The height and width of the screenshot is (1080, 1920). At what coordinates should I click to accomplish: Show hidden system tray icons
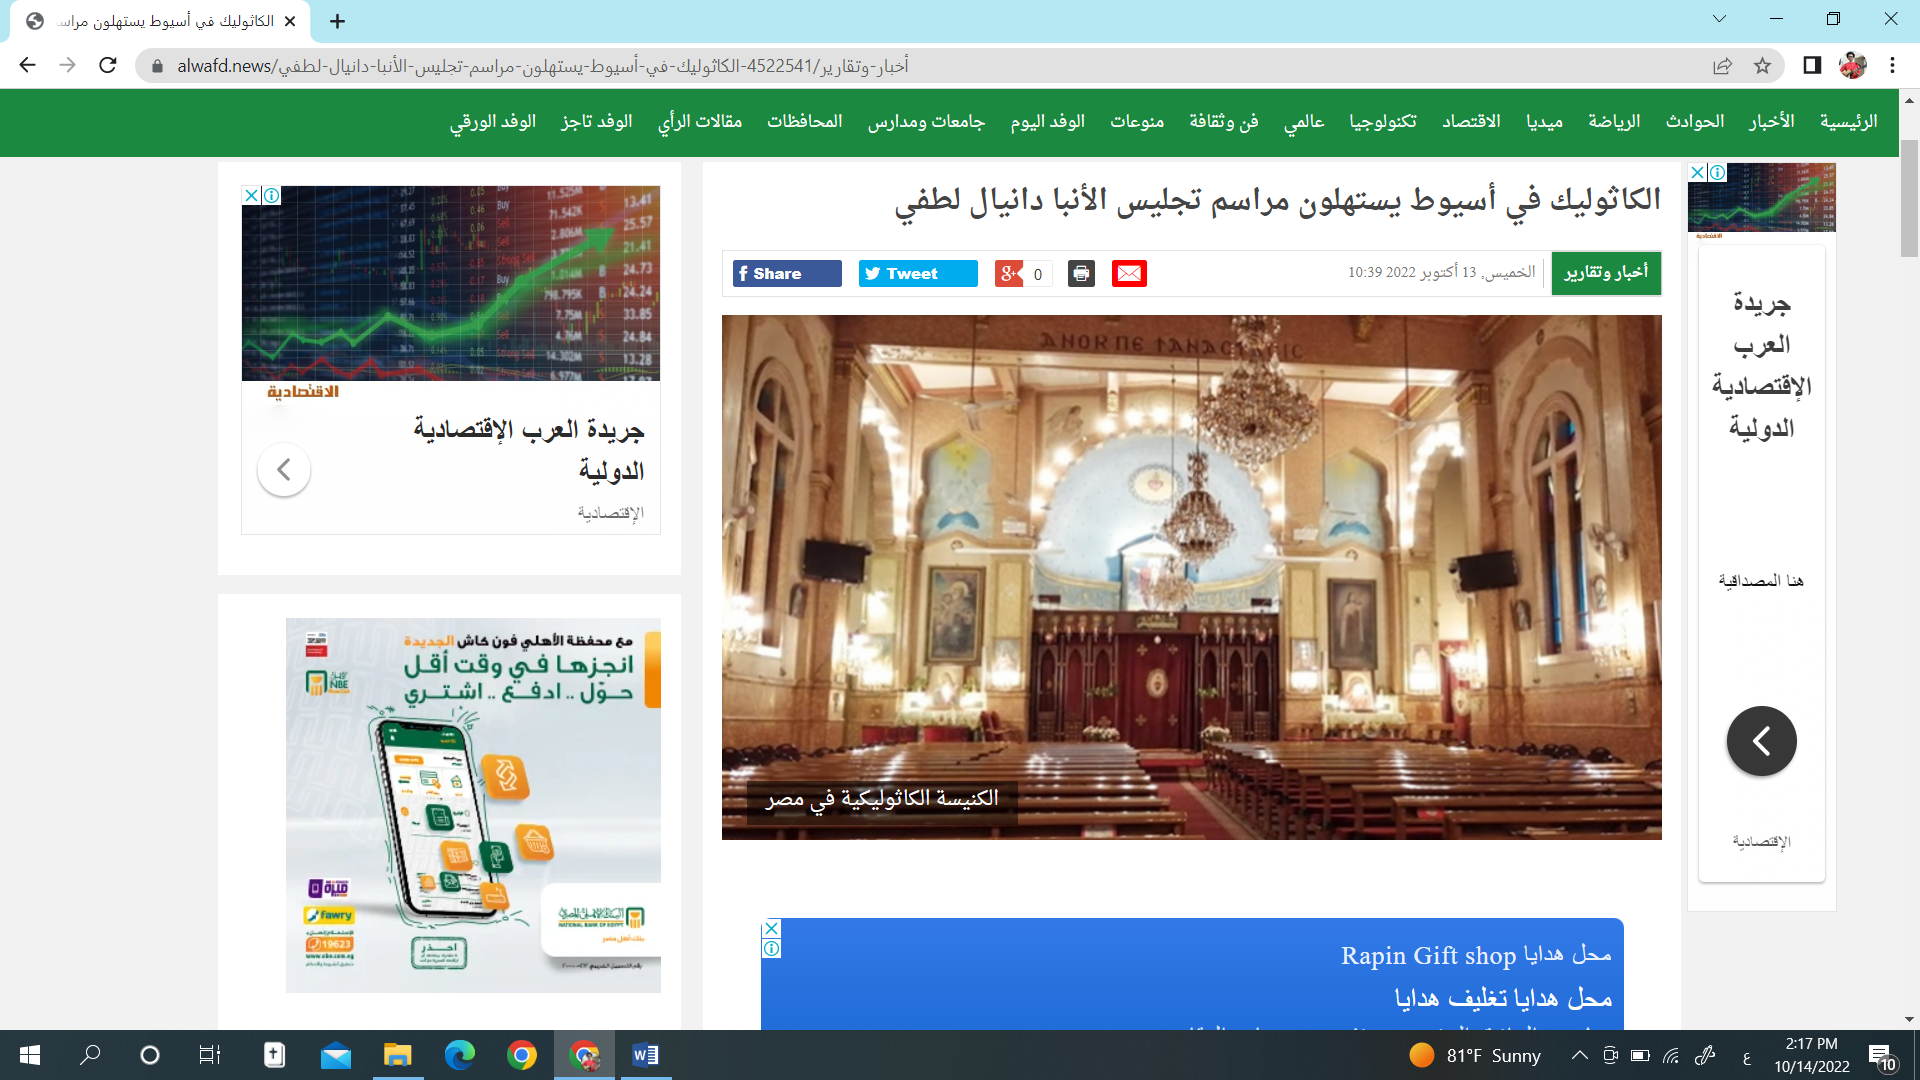pos(1580,1055)
